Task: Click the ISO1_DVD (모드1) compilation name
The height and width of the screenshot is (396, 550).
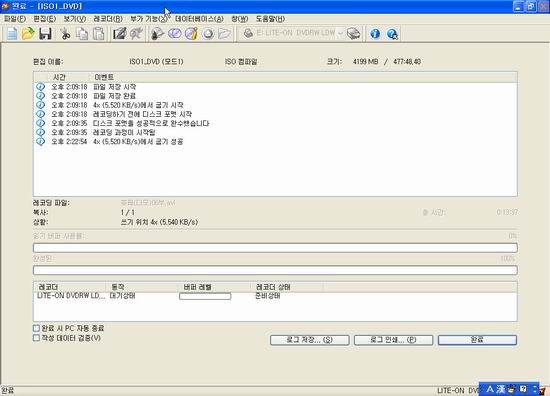Action: pyautogui.click(x=156, y=62)
